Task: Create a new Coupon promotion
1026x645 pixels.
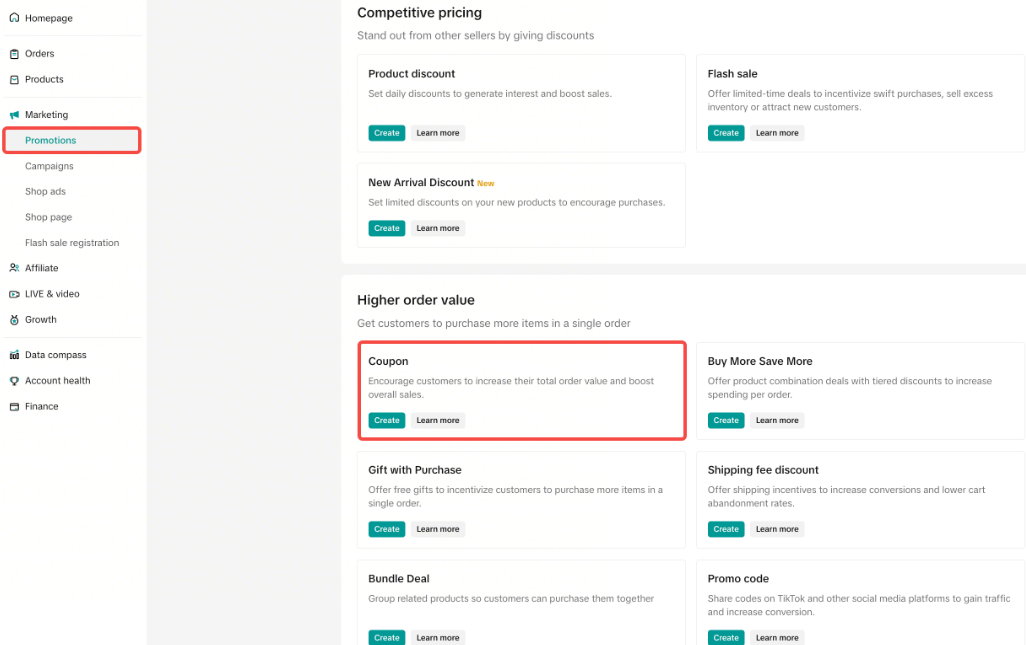Action: (387, 421)
